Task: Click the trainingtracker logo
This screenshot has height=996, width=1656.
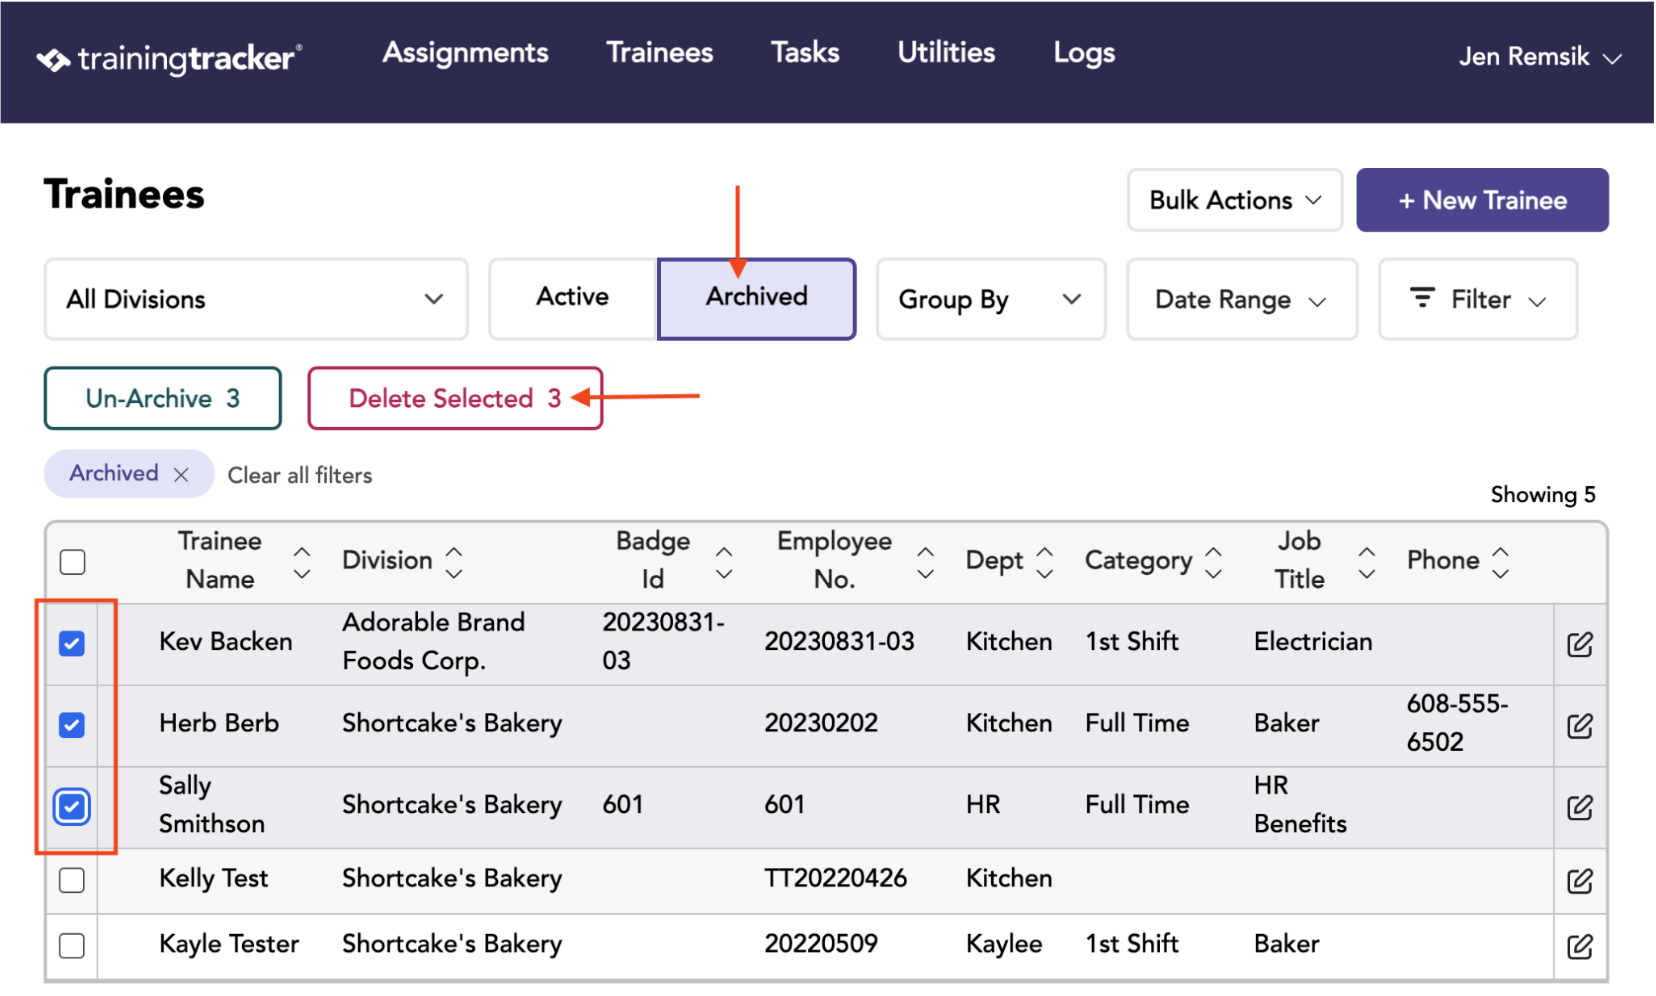Action: [x=170, y=59]
